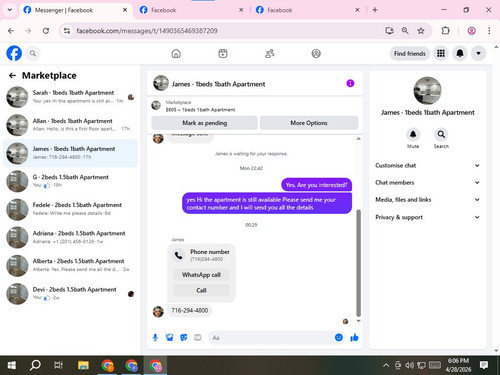Click the Call button in phone card
This screenshot has width=500, height=375.
201,290
